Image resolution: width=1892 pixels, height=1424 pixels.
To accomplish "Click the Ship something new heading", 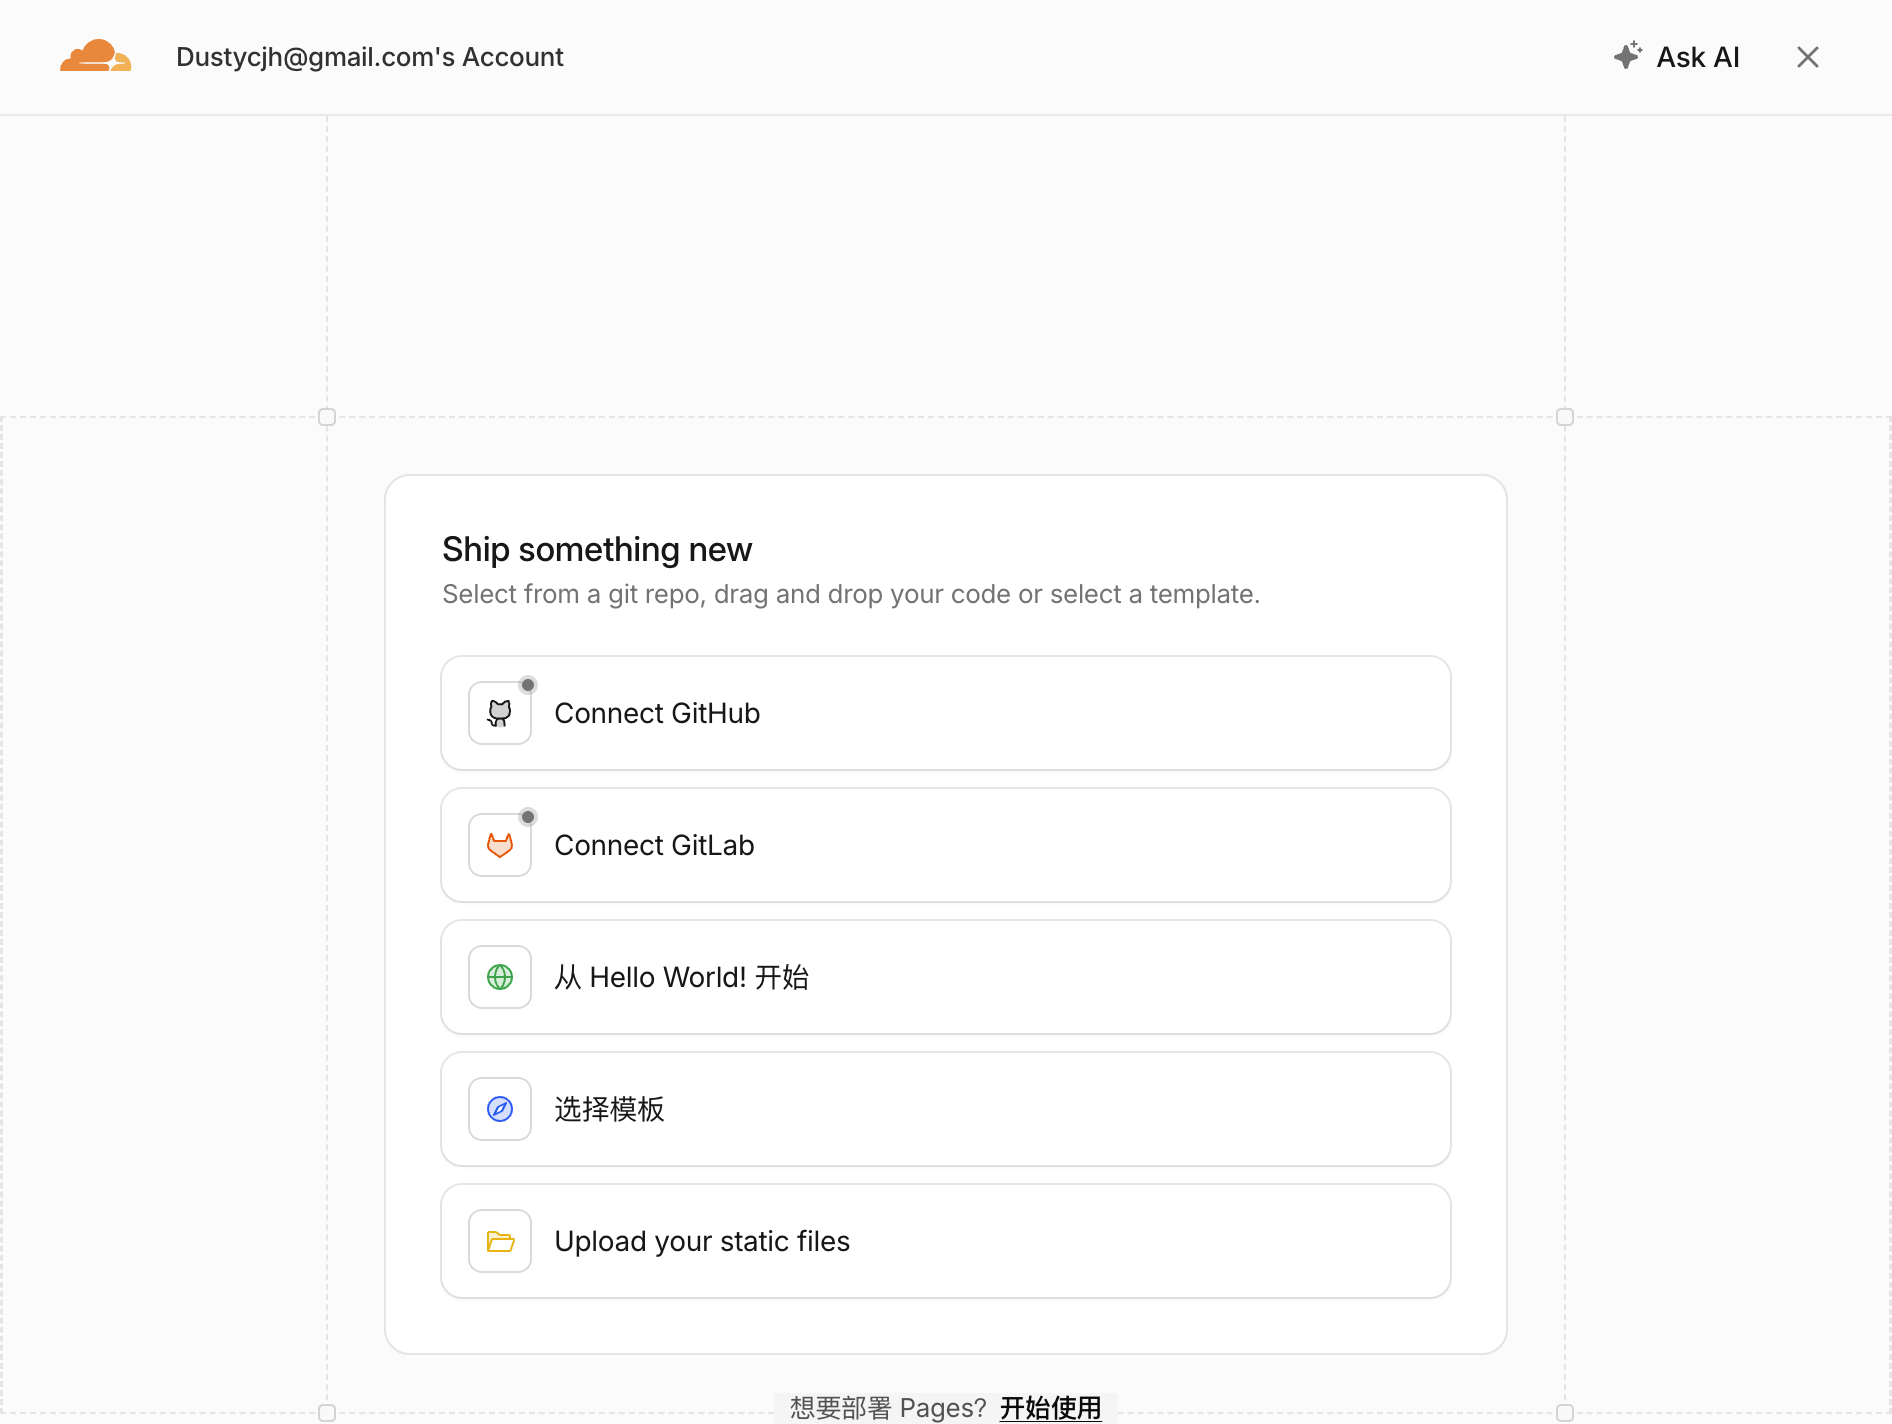I will (x=597, y=549).
